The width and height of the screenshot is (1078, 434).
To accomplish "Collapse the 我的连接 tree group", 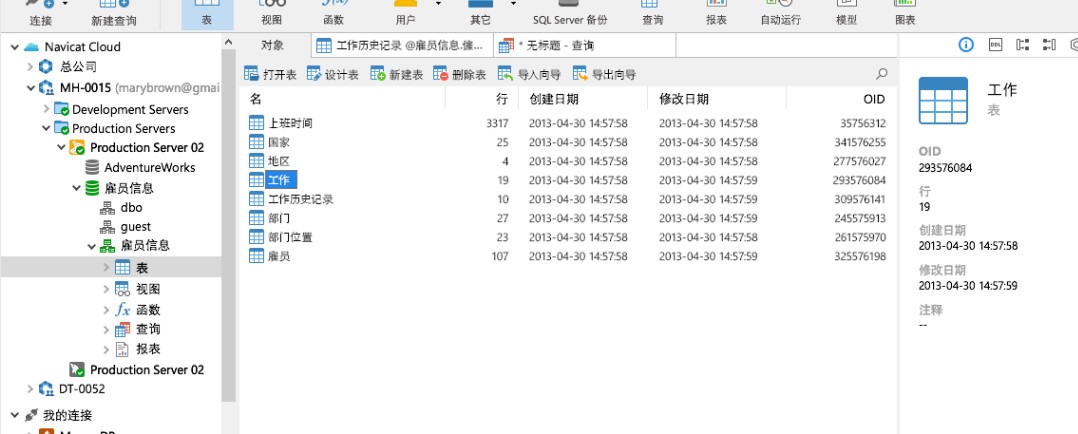I will (14, 415).
